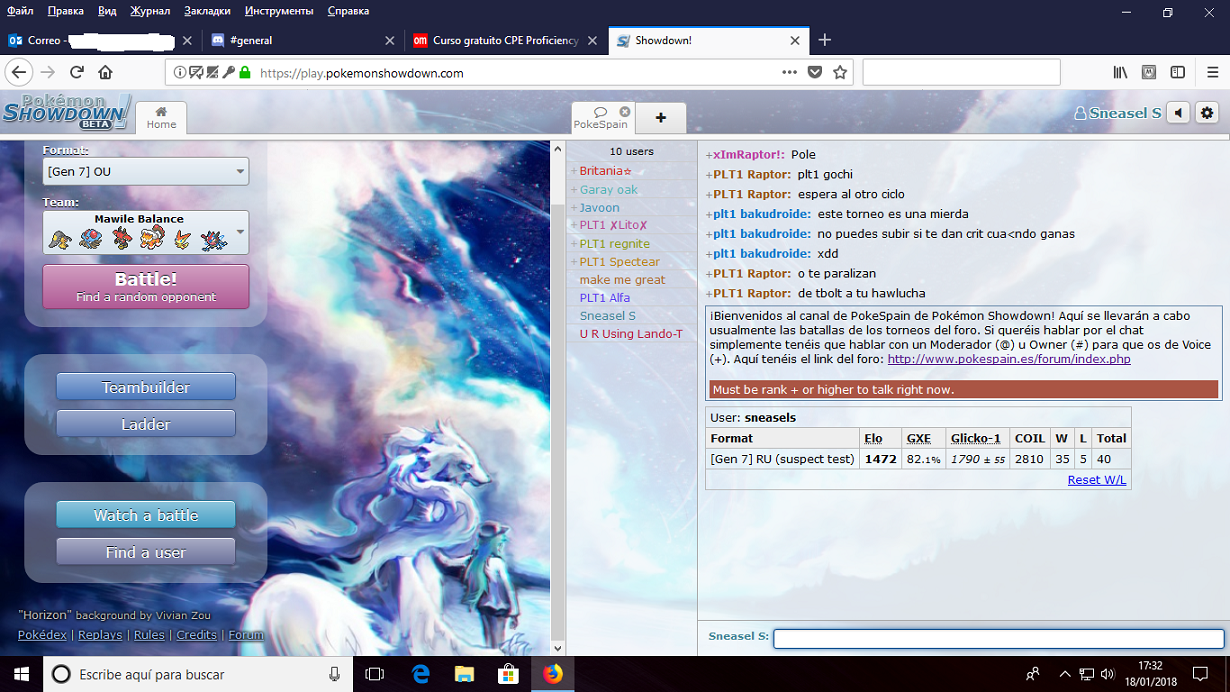Click username Sneasel S at top right
The height and width of the screenshot is (692, 1230).
click(x=1117, y=113)
